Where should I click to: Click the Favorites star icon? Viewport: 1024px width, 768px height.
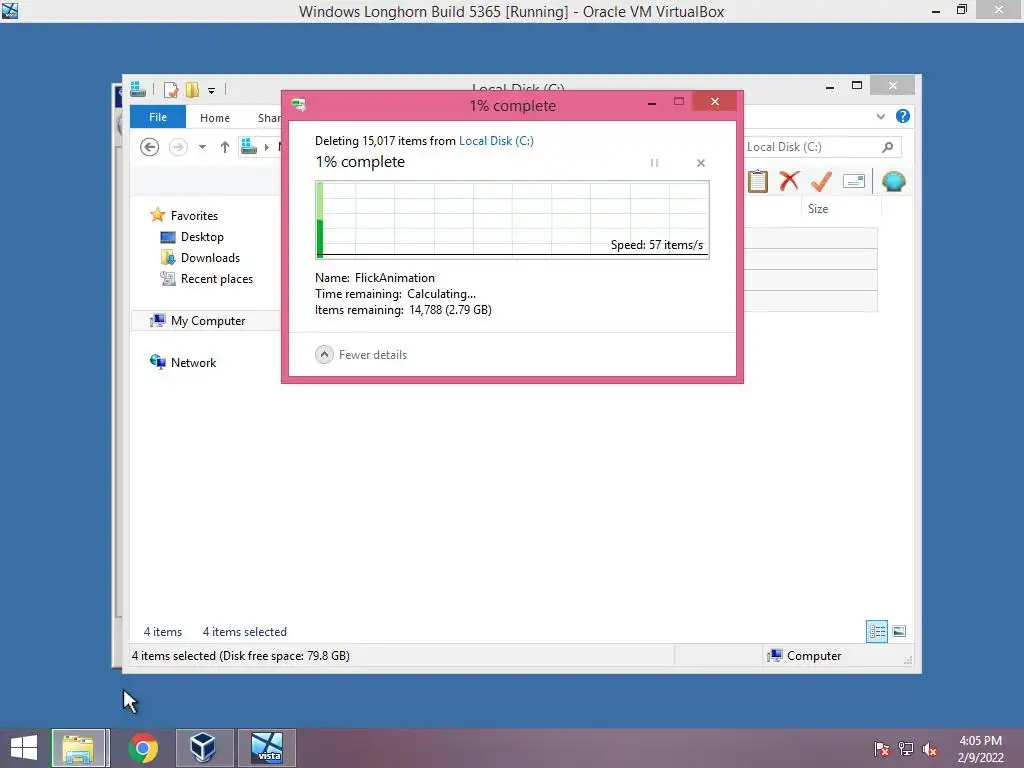pos(157,215)
